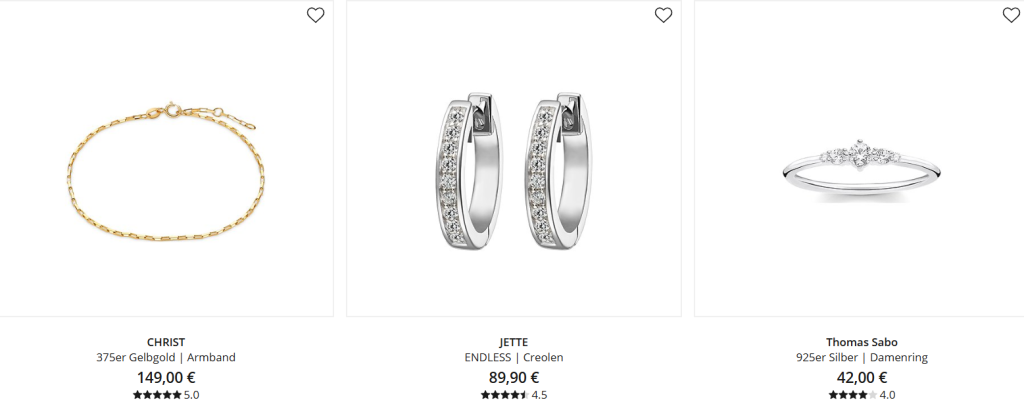
Task: Click the left earring in JETTE image
Action: pos(470,171)
